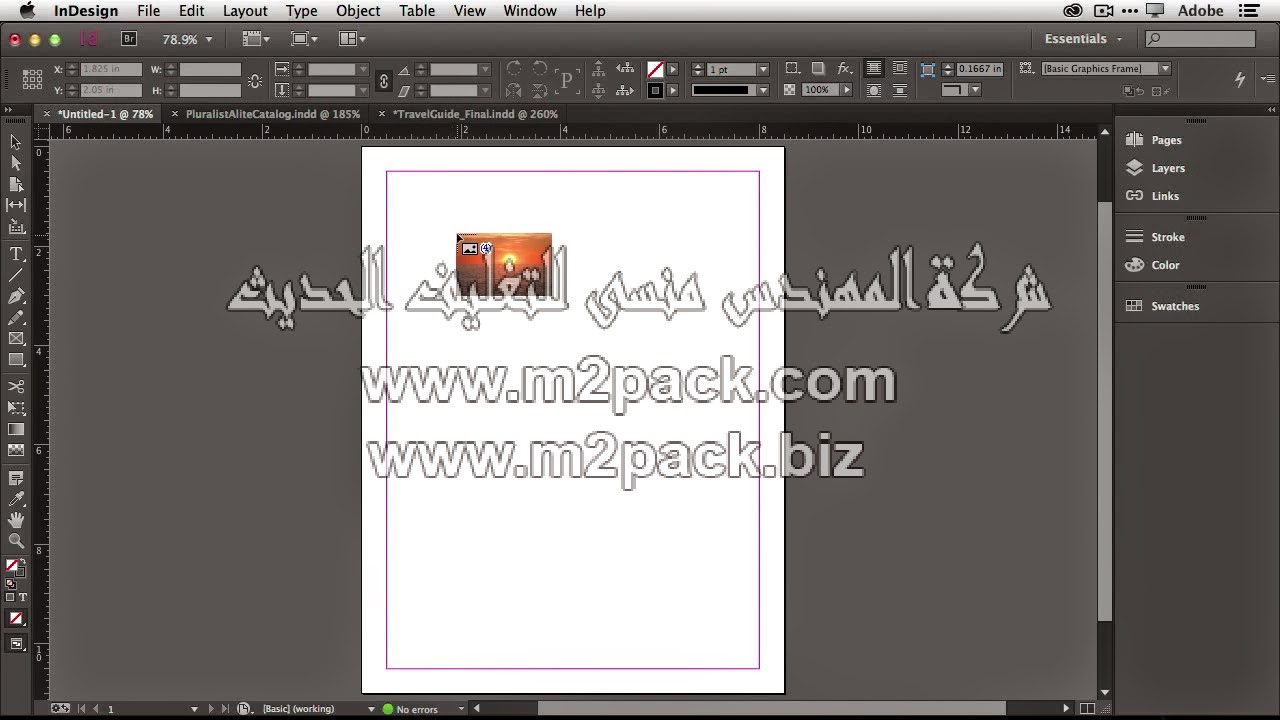This screenshot has width=1280, height=720.
Task: Open the Type menu
Action: click(x=301, y=11)
